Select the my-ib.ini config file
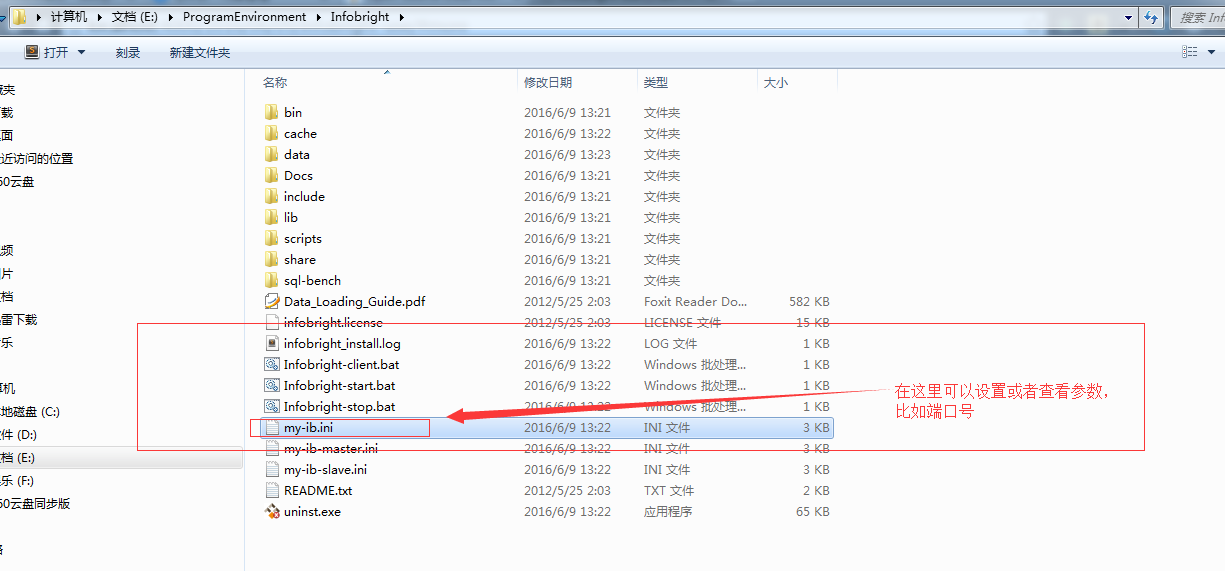 coord(308,427)
